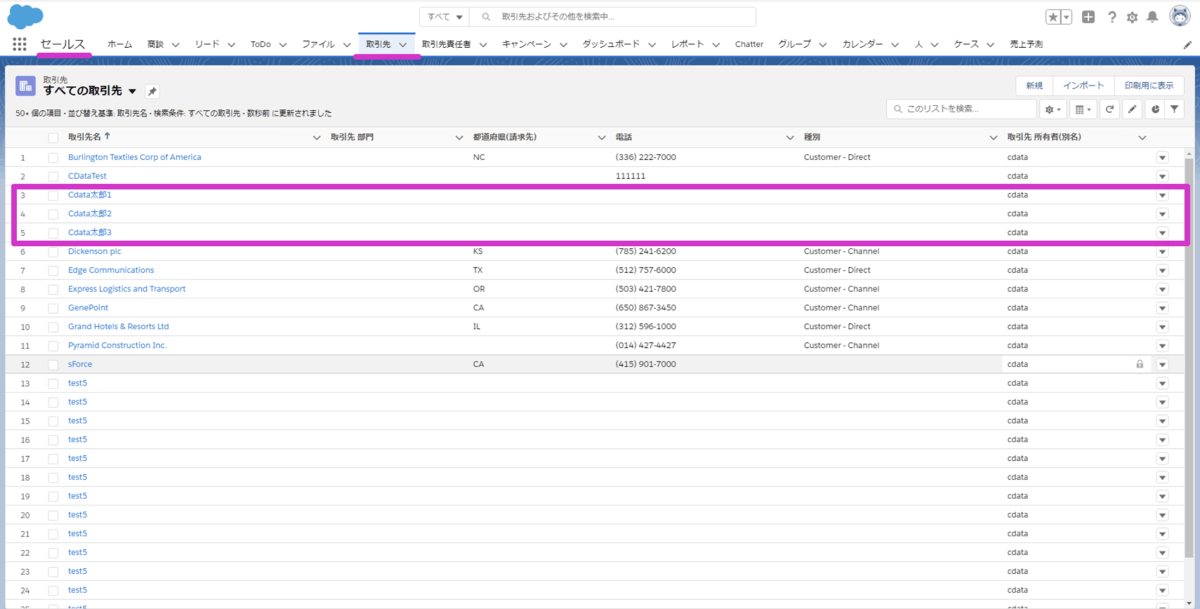The height and width of the screenshot is (609, 1200).
Task: Go to the Chatter tab
Action: 749,44
